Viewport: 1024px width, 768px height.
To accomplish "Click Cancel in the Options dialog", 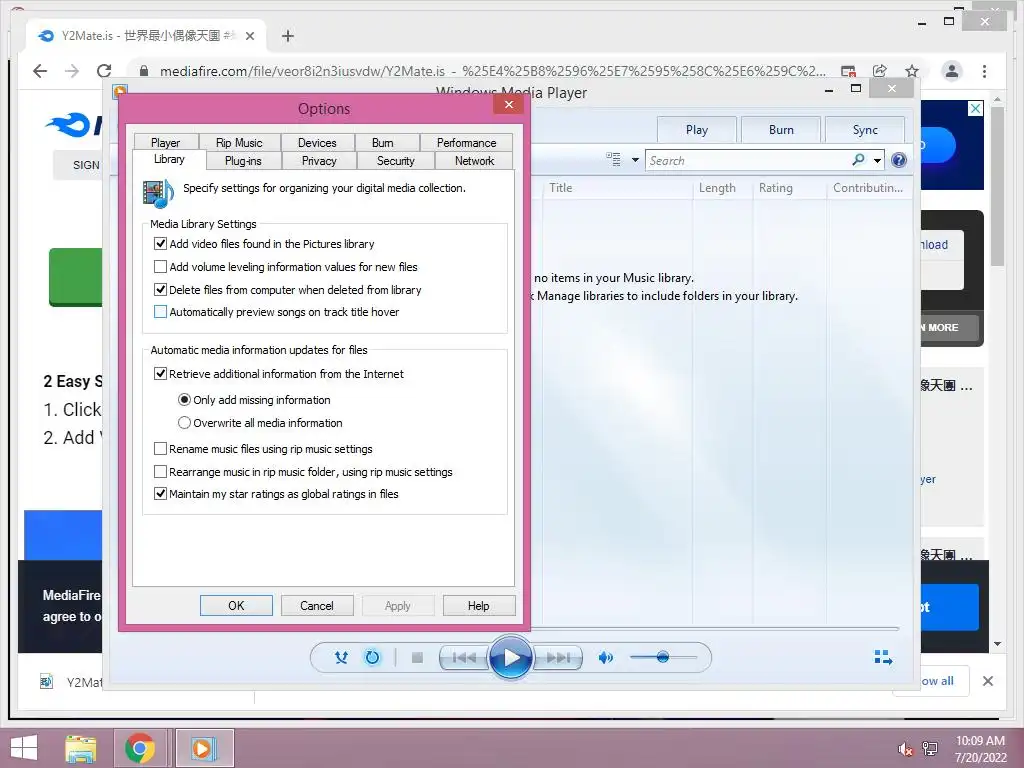I will tap(317, 605).
